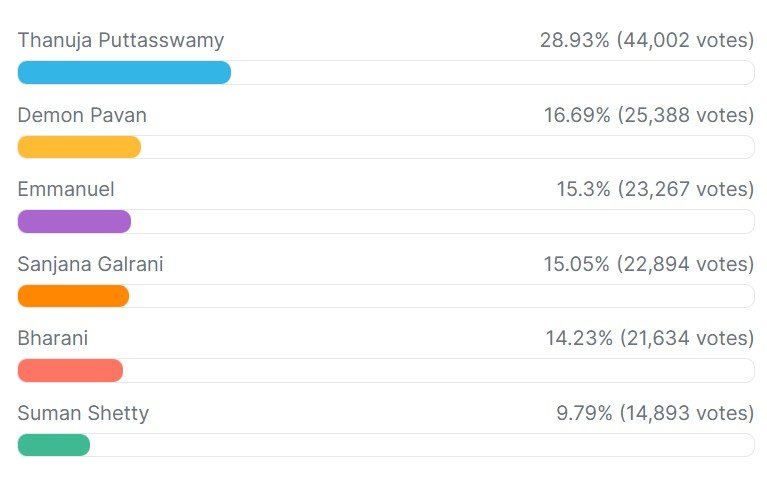The height and width of the screenshot is (488, 767).
Task: Choose the Suman Shetty poll entry
Action: point(83,414)
